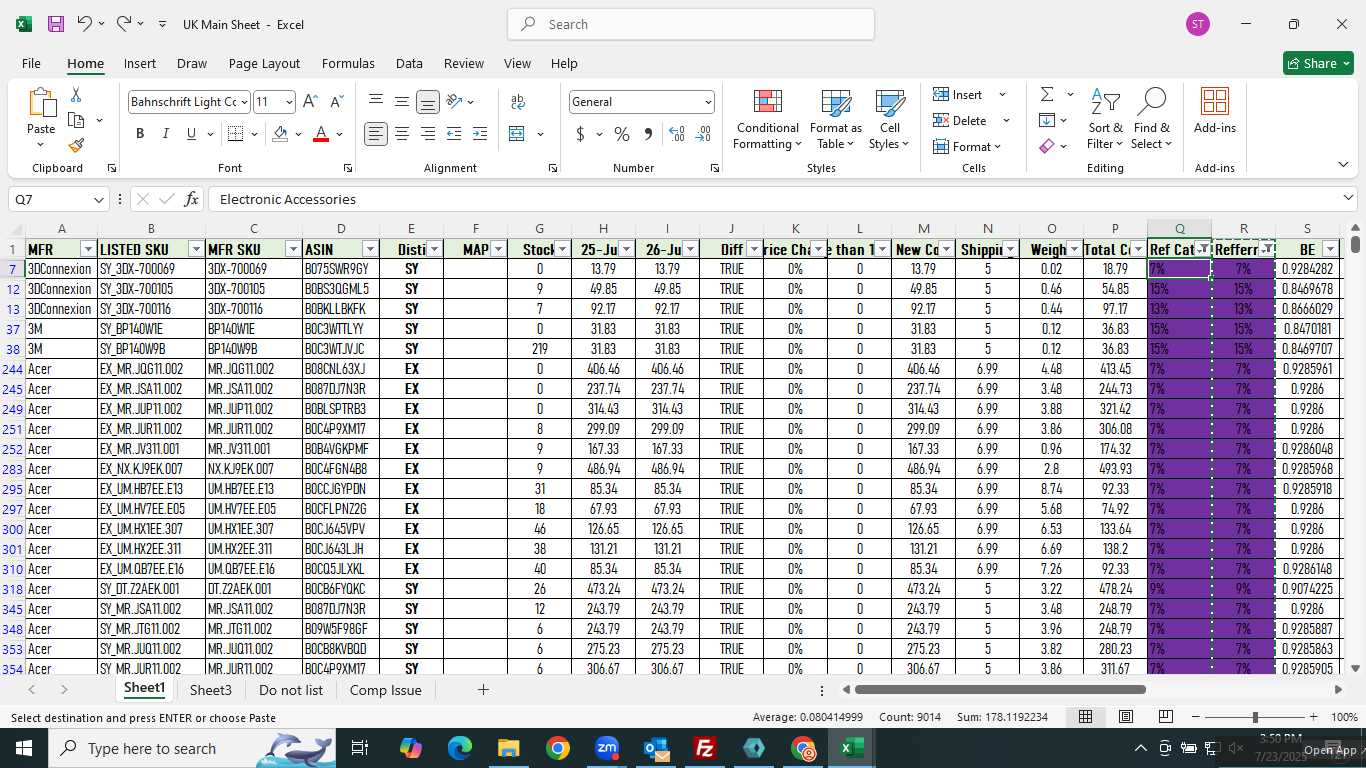
Task: Click the Search box in title bar
Action: (x=691, y=24)
